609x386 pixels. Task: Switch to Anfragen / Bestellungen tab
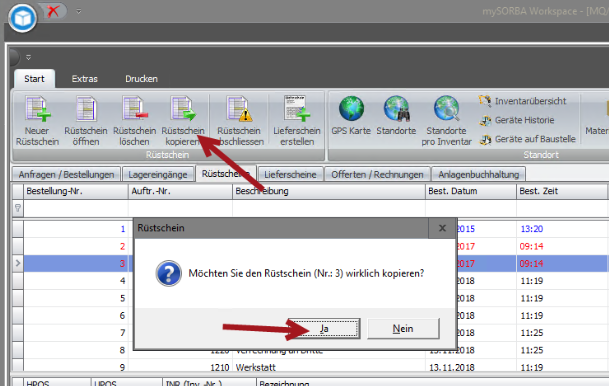coord(66,174)
